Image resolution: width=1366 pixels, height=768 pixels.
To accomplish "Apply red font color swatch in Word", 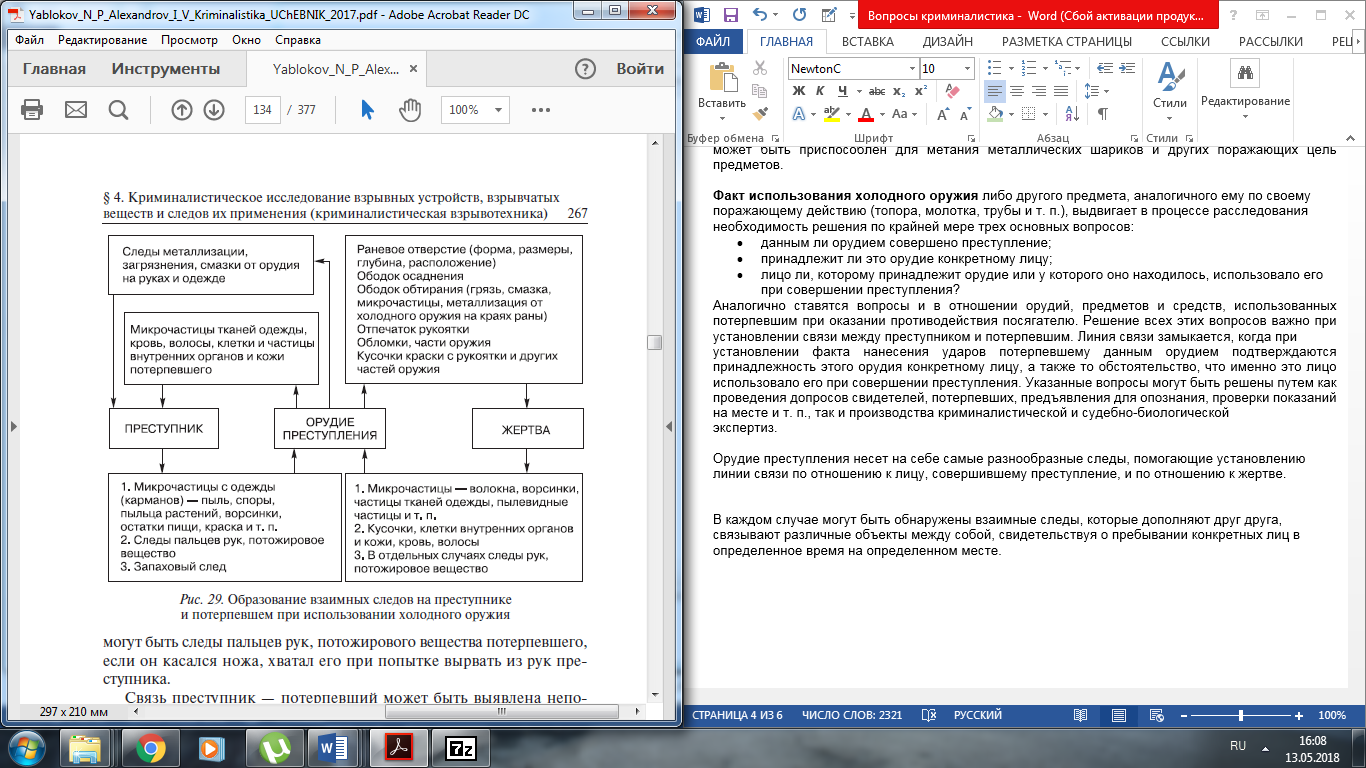I will pos(866,114).
